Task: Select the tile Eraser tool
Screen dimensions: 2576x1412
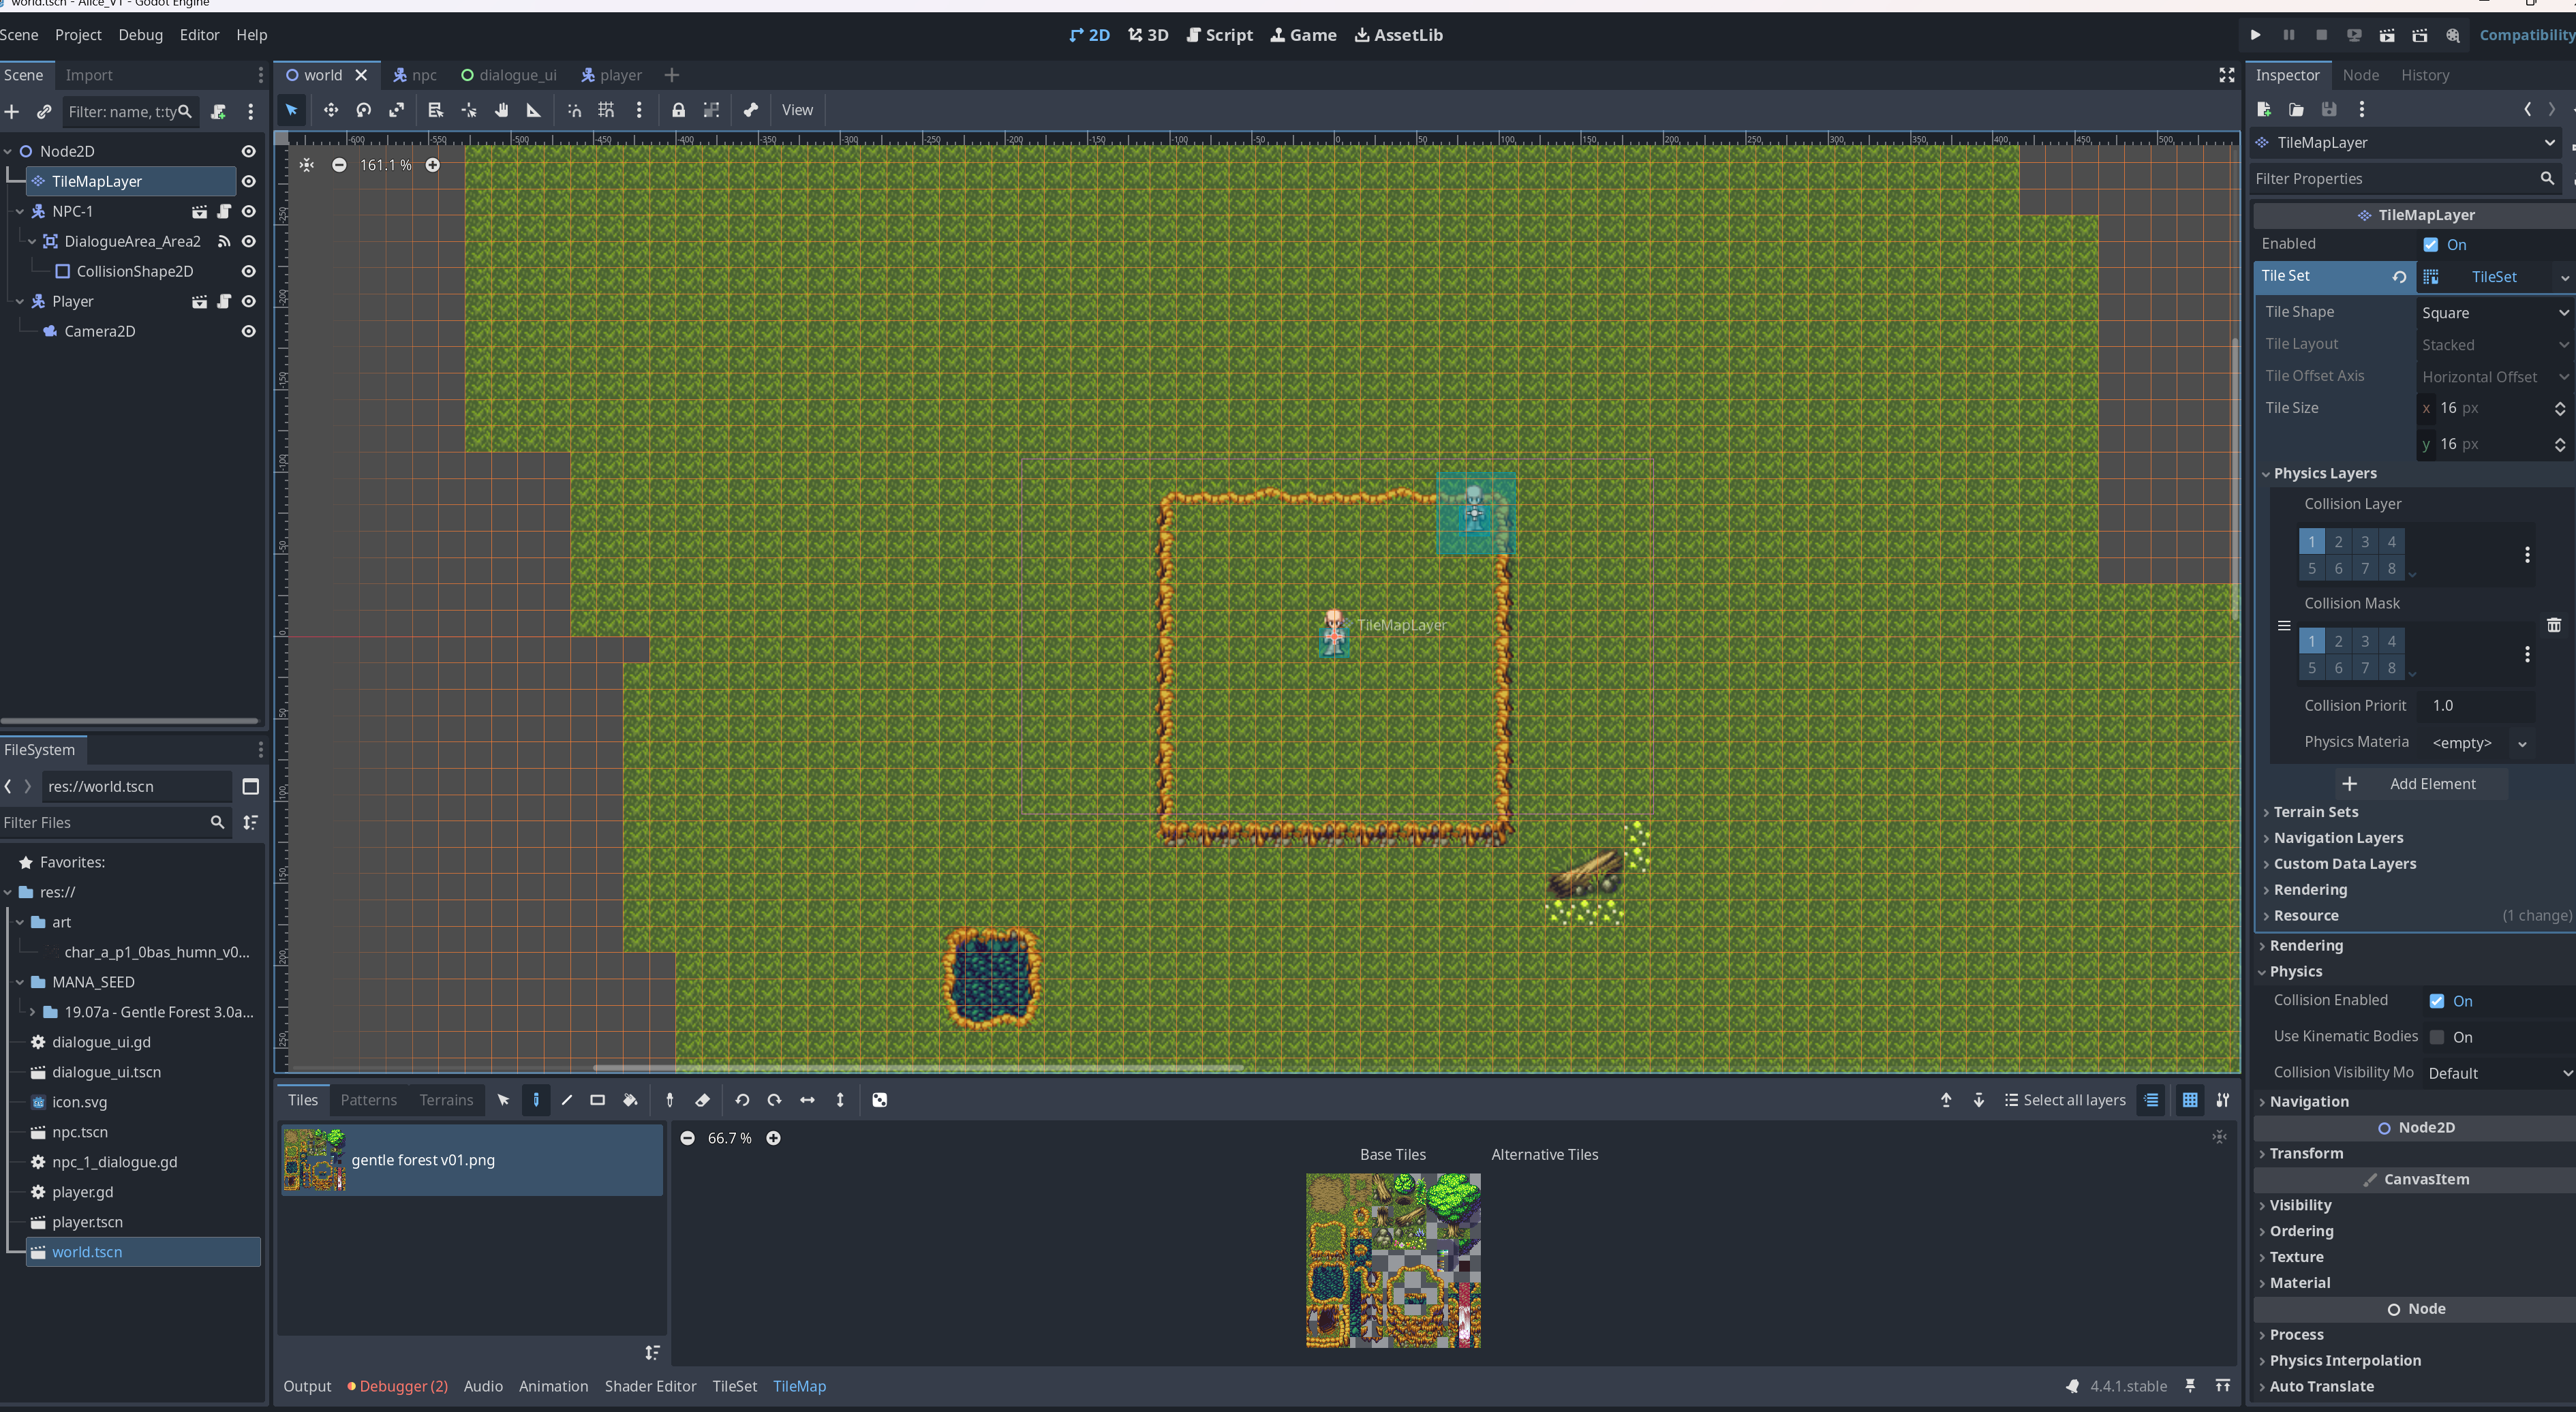Action: [702, 1100]
